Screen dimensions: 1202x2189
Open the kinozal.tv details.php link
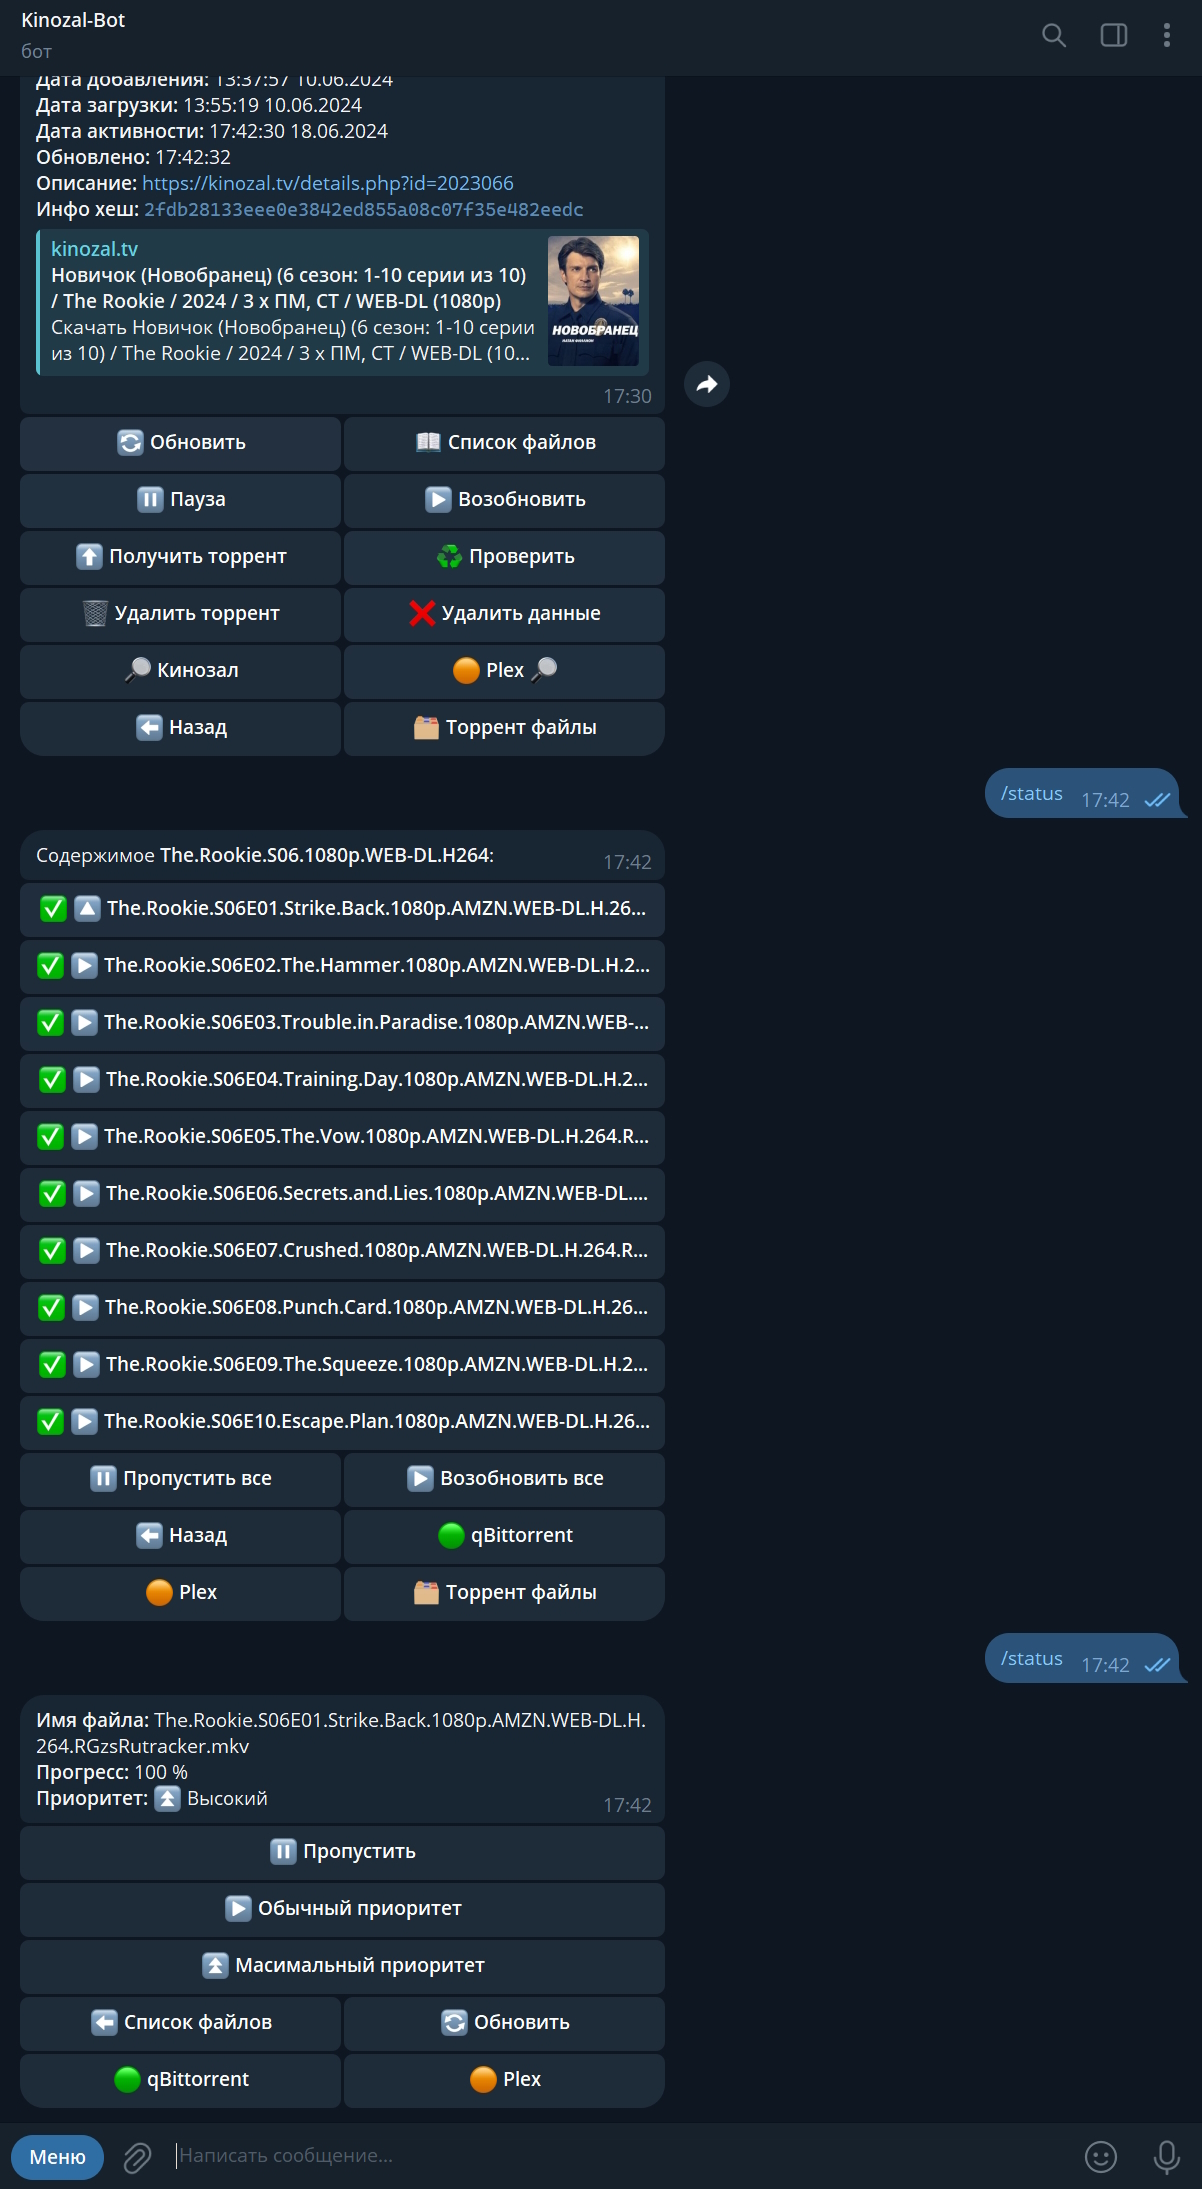pyautogui.click(x=327, y=183)
